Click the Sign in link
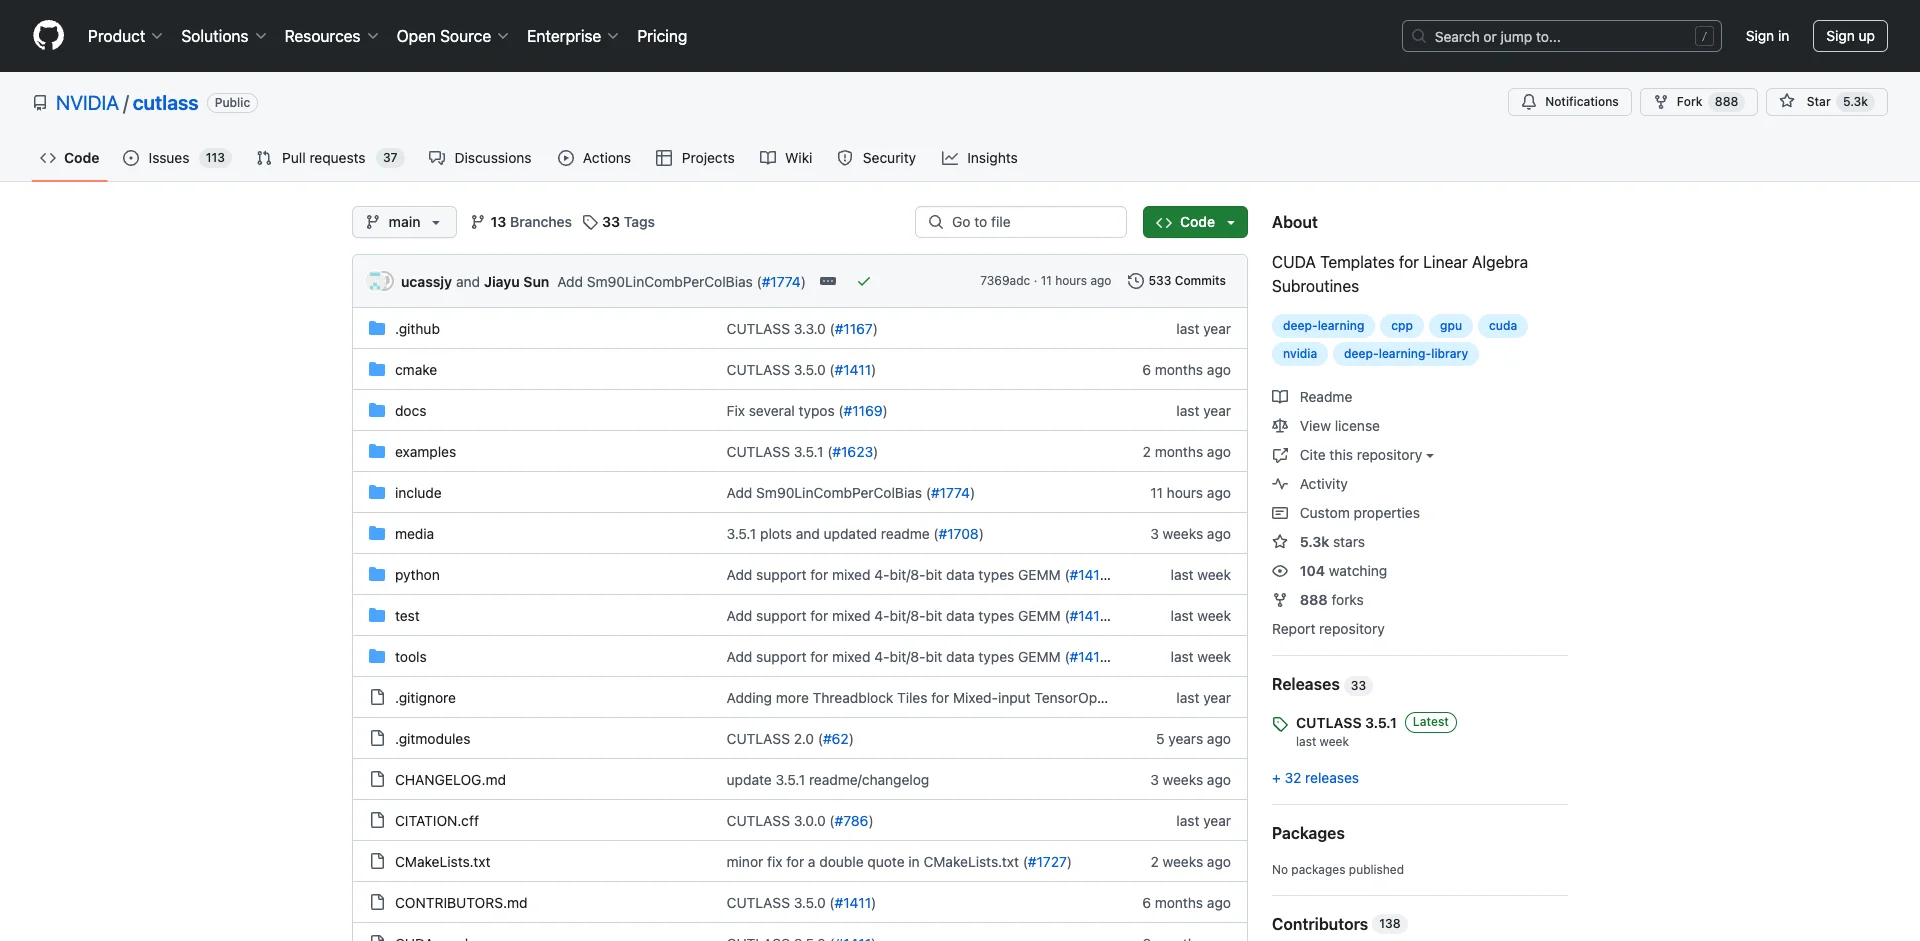Viewport: 1920px width, 941px height. point(1767,36)
